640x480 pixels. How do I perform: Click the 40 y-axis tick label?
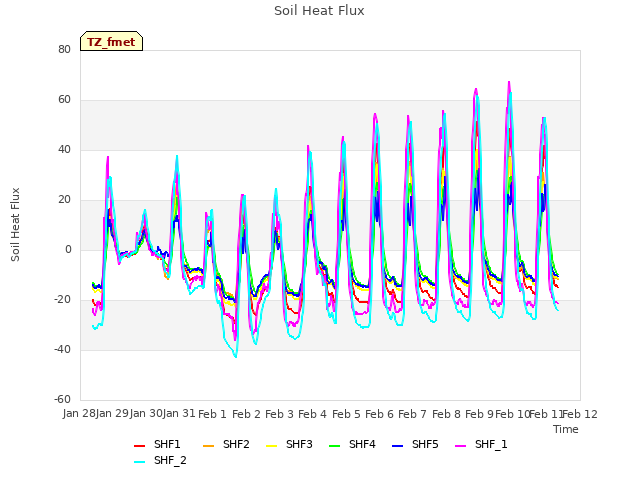[x=64, y=149]
